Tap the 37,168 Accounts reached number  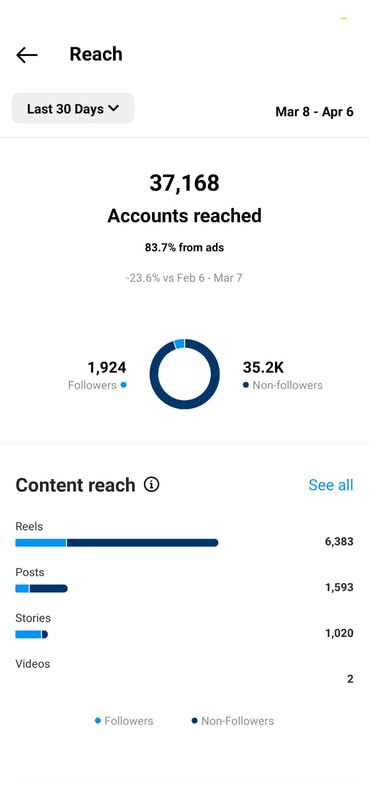(x=184, y=183)
